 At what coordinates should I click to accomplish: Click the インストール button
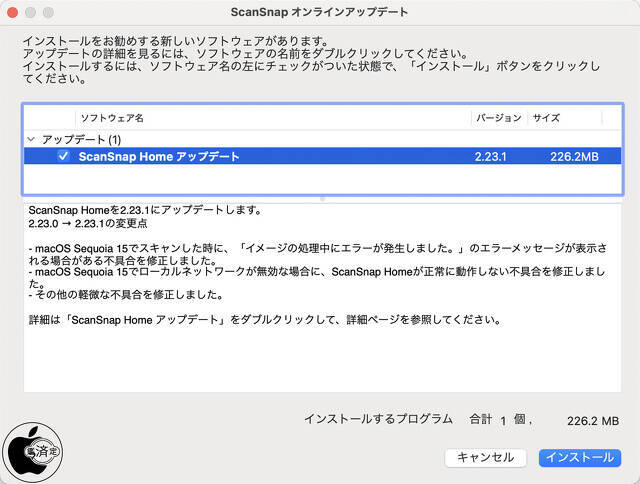(x=580, y=457)
